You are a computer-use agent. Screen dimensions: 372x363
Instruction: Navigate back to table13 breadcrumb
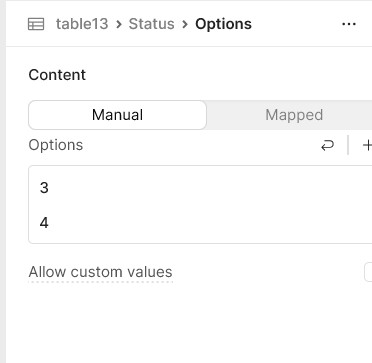[x=82, y=24]
